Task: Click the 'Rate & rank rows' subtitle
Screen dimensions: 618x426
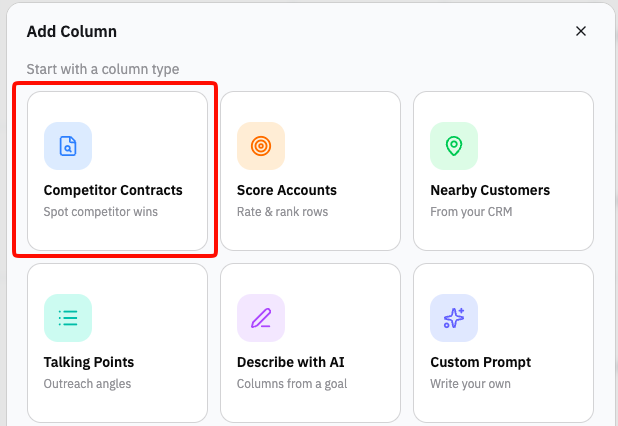Action: (x=283, y=212)
